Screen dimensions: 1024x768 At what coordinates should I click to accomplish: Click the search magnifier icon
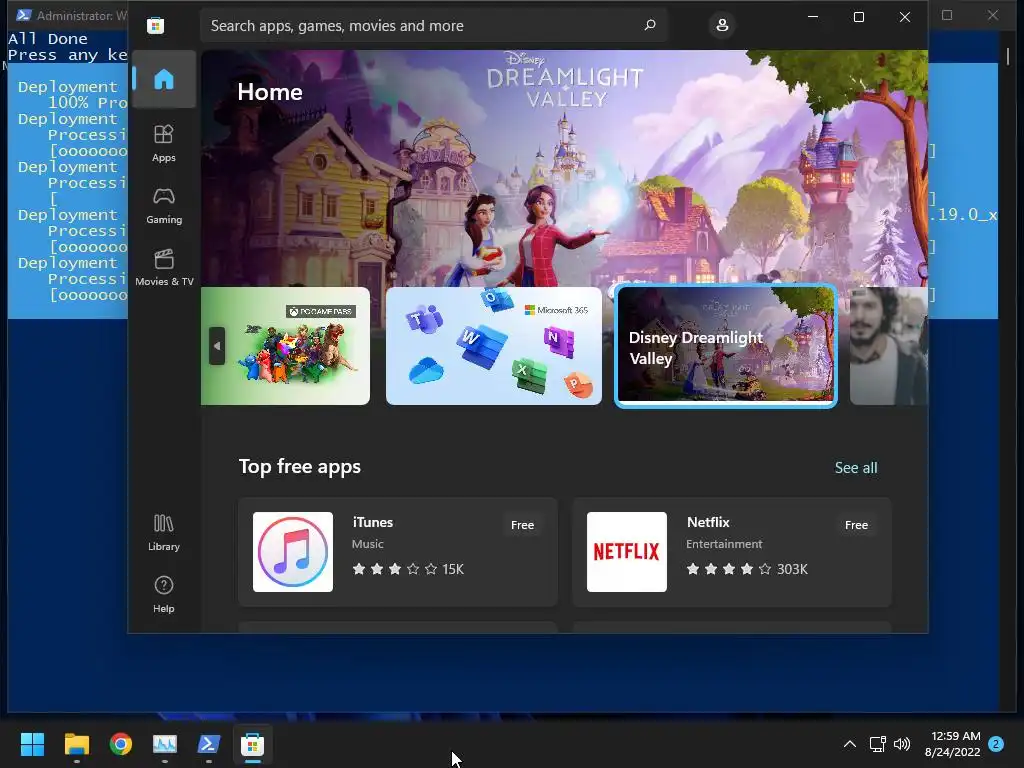click(x=650, y=25)
